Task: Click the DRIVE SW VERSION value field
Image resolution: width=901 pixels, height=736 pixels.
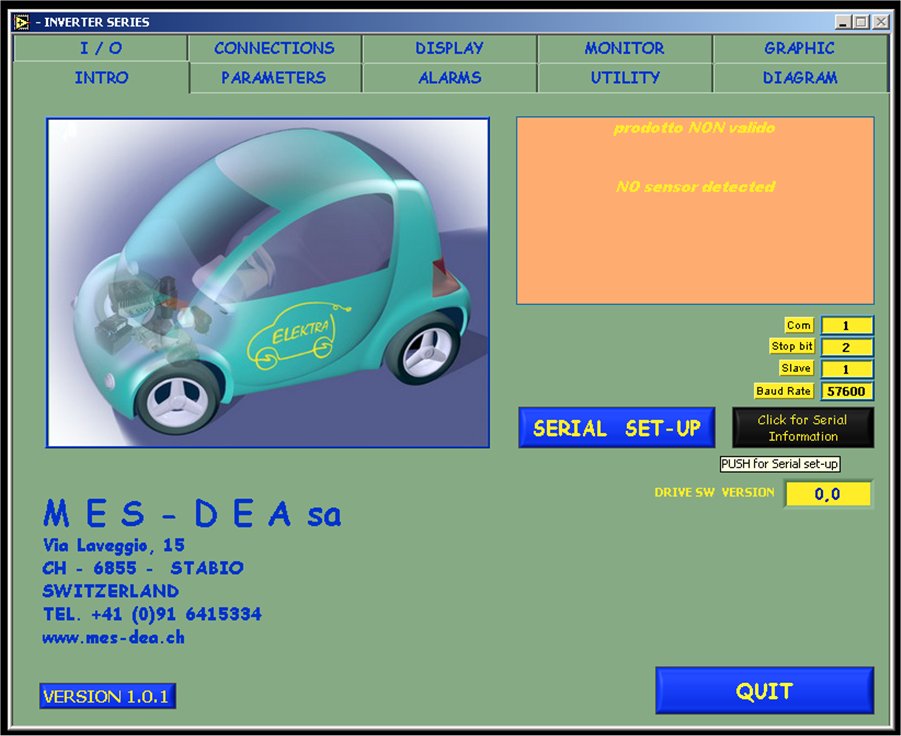Action: pyautogui.click(x=828, y=494)
